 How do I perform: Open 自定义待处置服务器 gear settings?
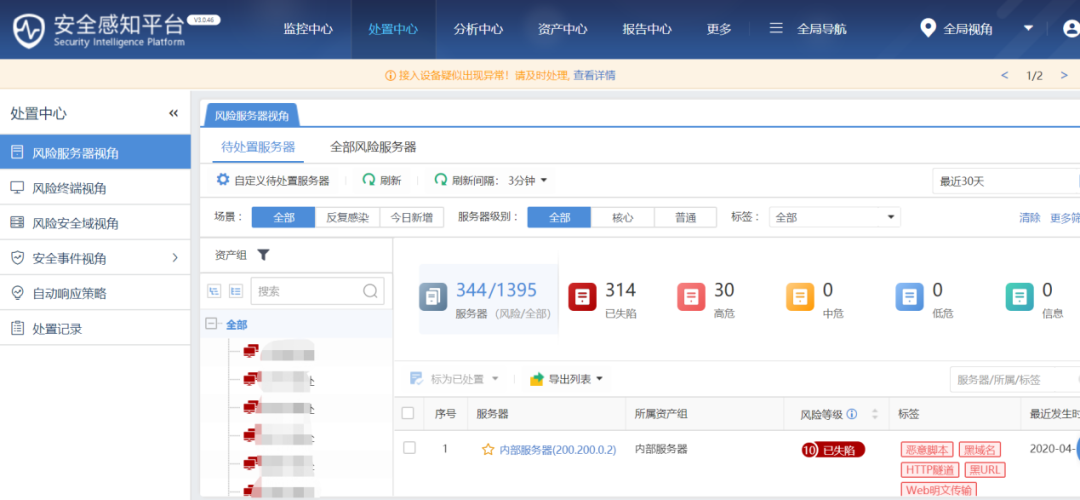coord(223,181)
